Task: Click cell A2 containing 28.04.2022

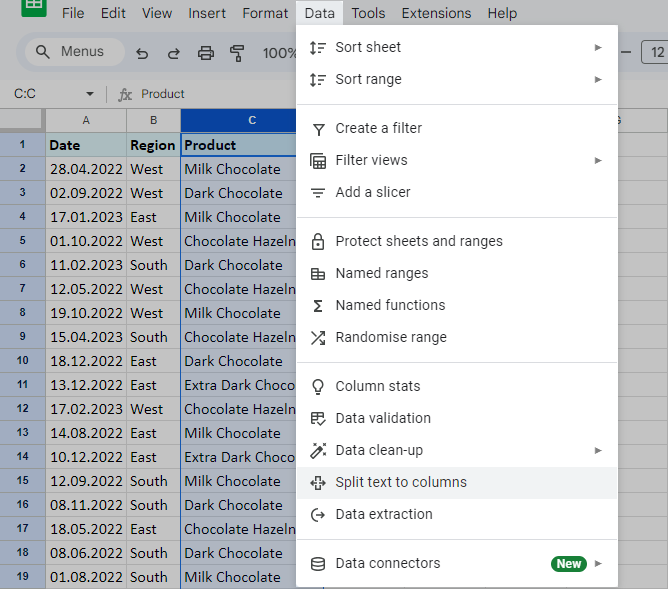Action: click(85, 169)
